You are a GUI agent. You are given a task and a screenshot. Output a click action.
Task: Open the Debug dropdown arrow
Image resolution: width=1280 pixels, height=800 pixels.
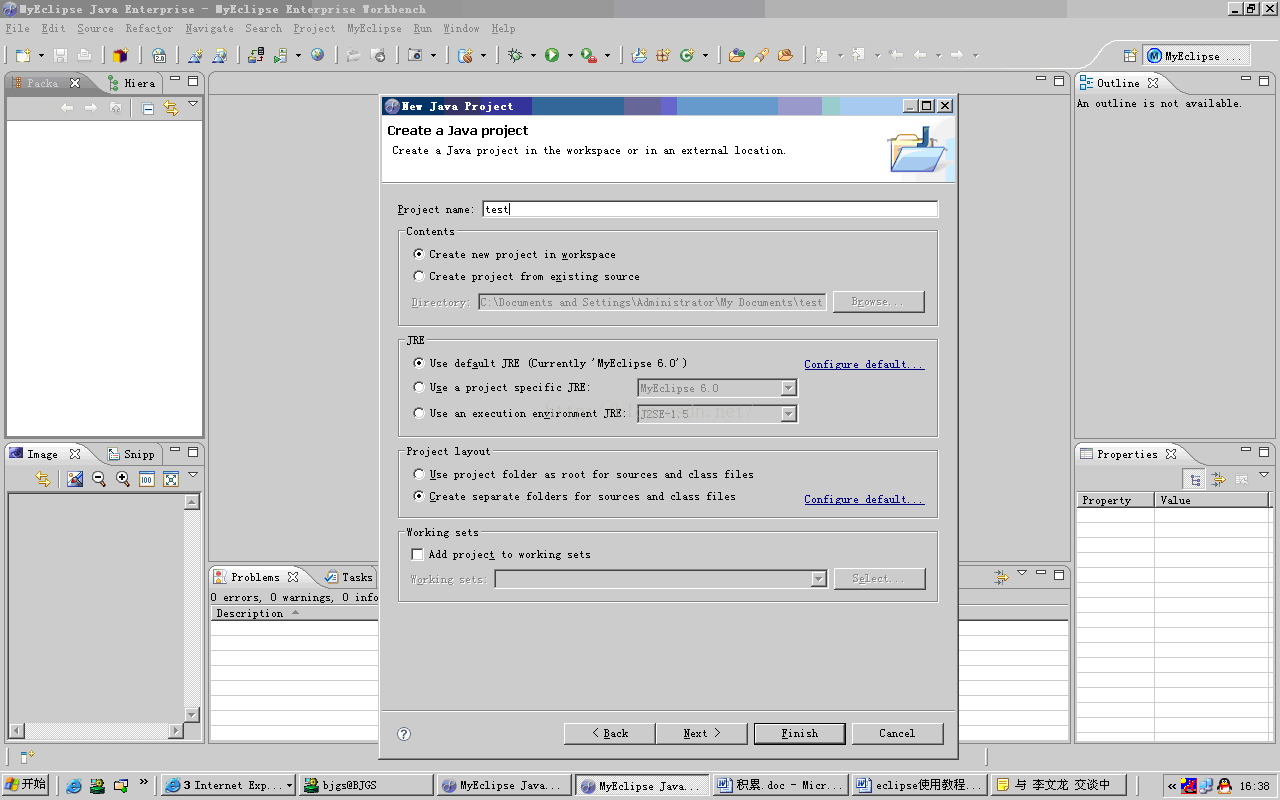point(533,56)
